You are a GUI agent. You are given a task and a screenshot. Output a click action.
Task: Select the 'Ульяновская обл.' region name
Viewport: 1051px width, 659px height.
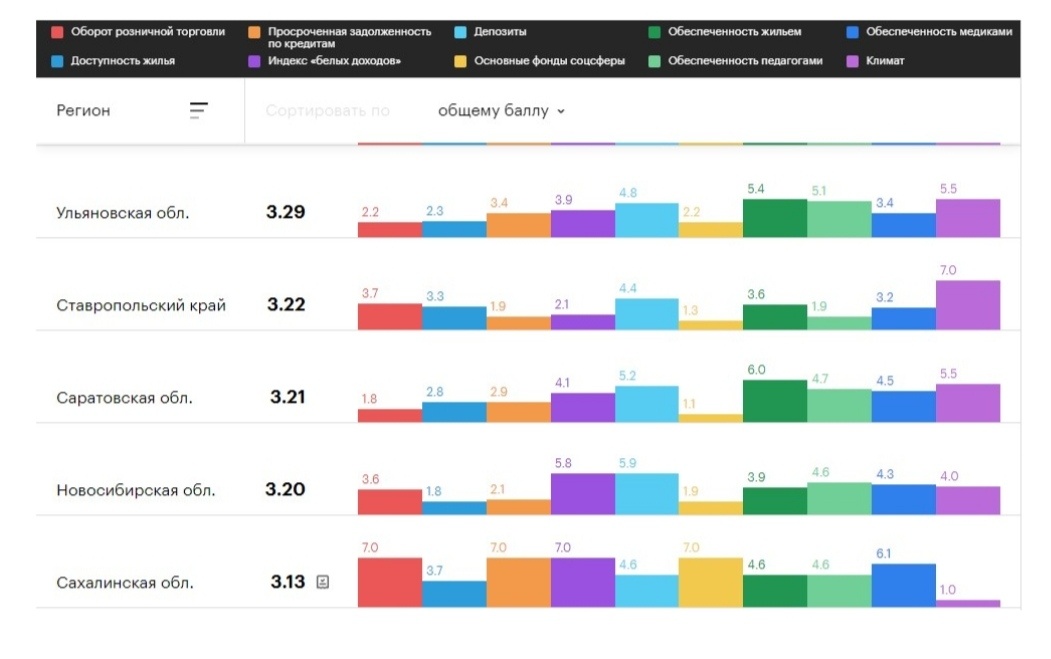tap(123, 213)
